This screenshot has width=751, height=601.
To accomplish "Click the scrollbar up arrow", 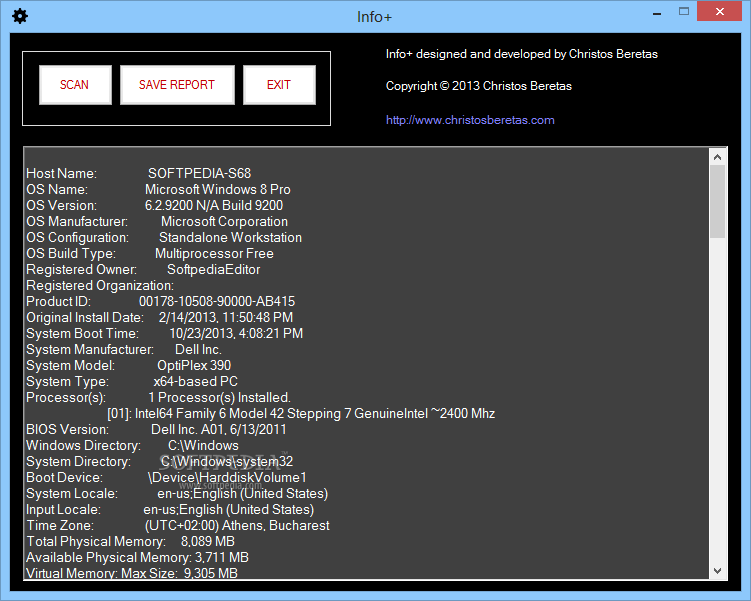I will point(717,157).
